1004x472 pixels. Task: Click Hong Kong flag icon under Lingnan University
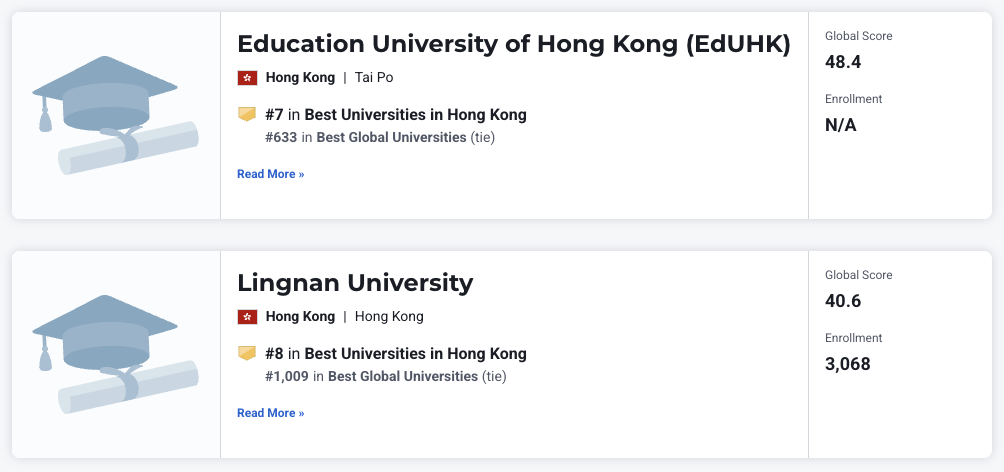point(247,317)
